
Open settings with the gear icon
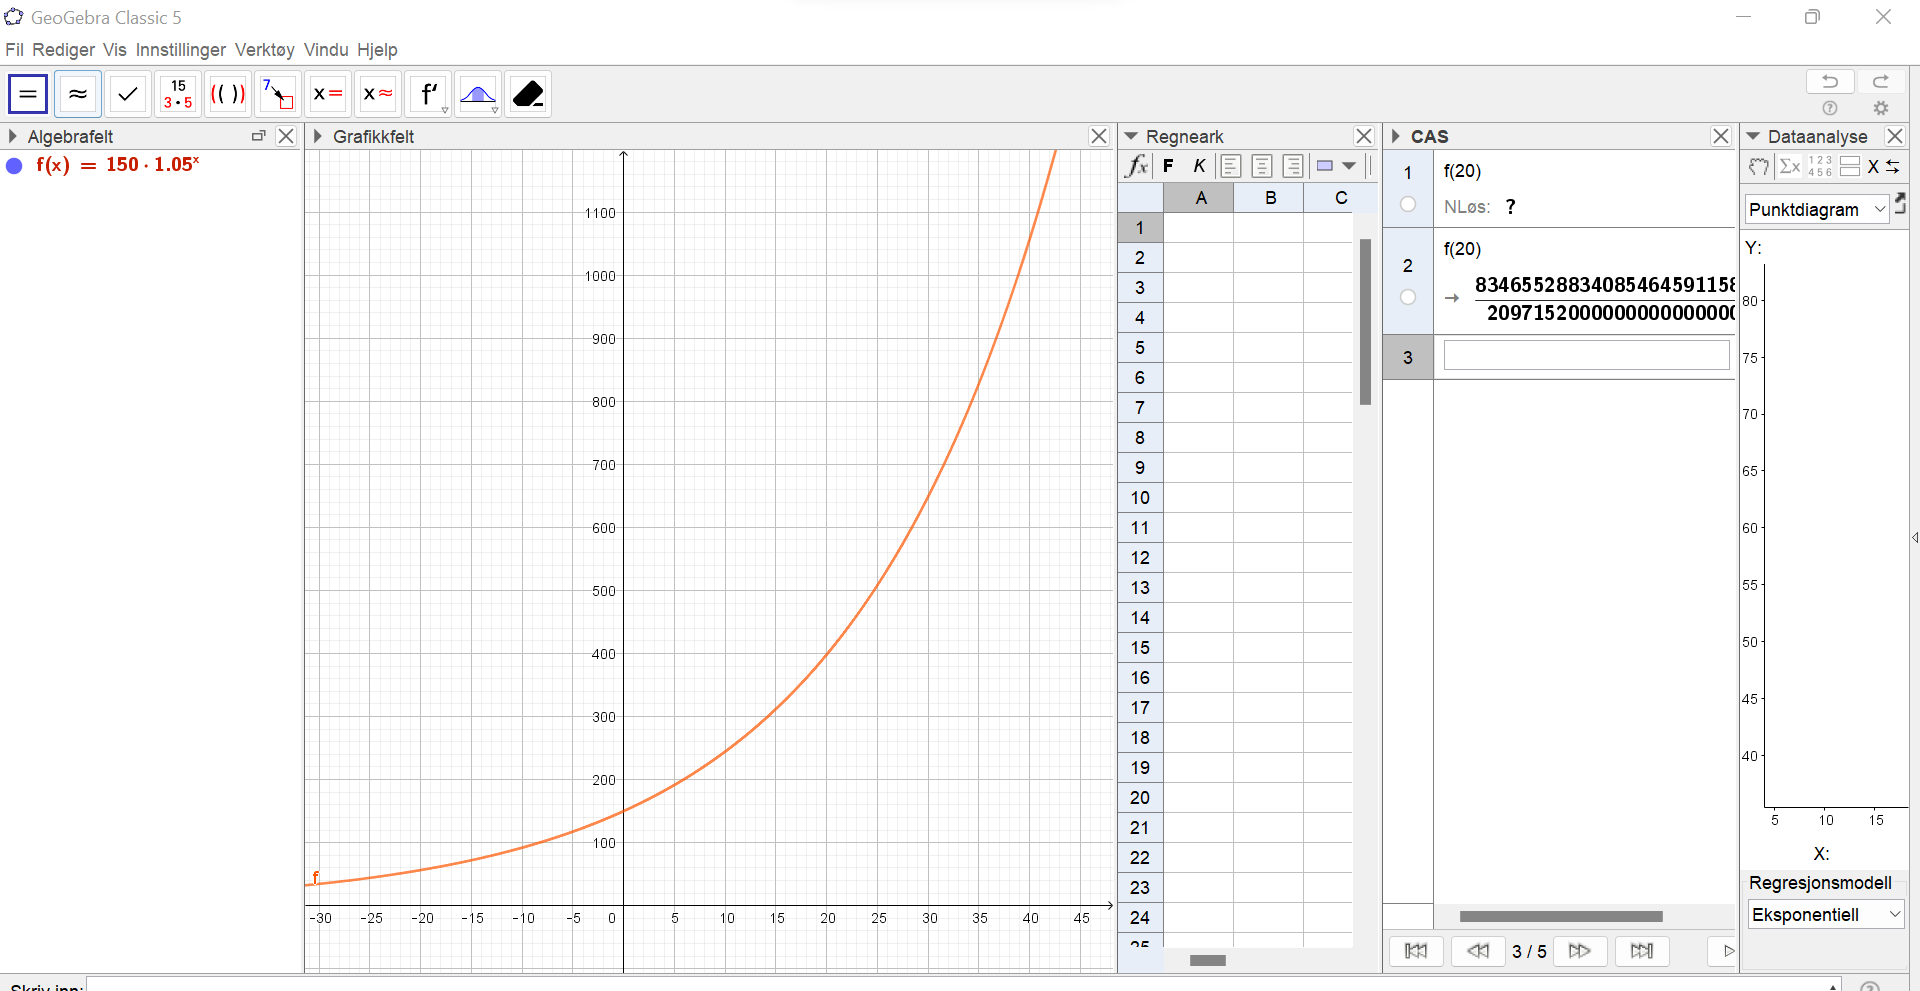pos(1881,108)
